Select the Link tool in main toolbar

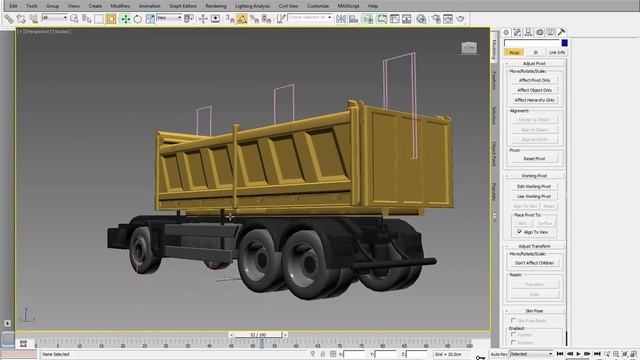9,19
